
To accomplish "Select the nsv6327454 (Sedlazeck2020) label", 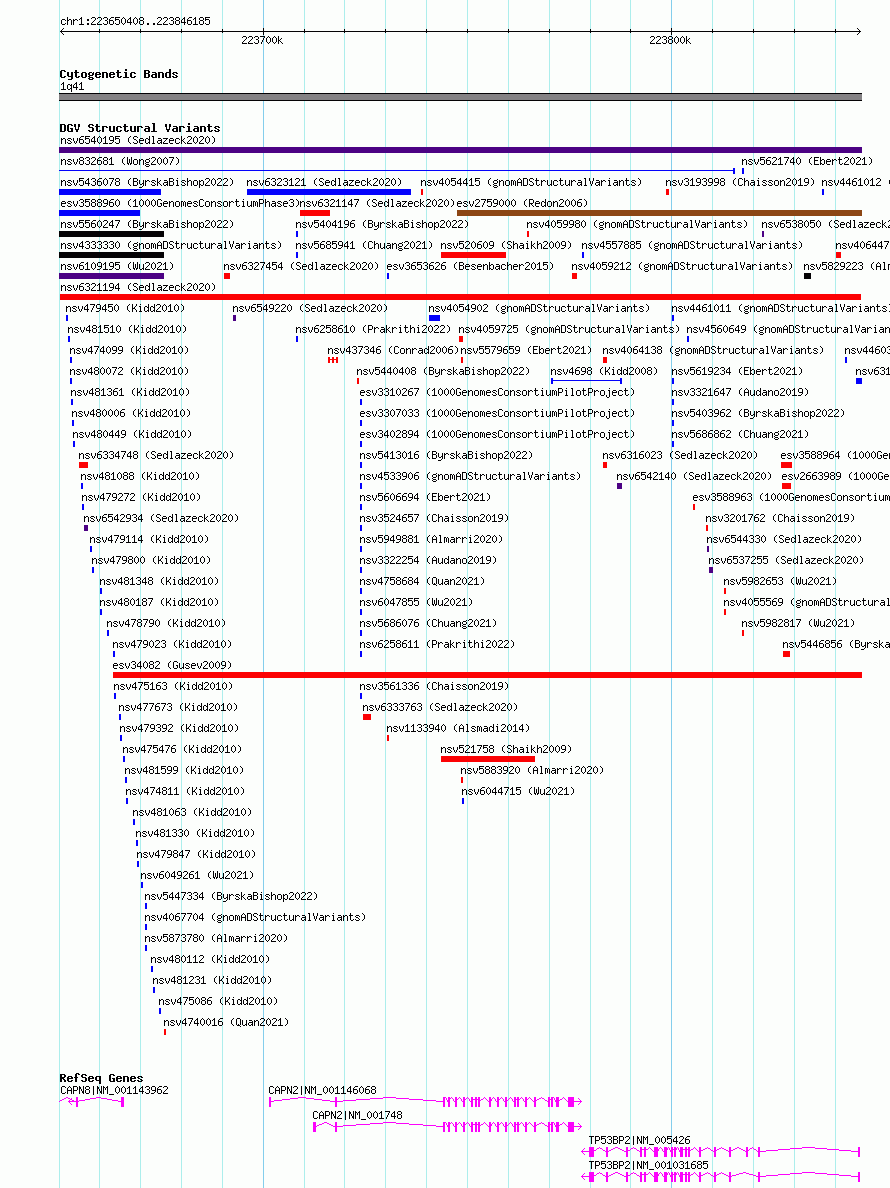I will 301,267.
